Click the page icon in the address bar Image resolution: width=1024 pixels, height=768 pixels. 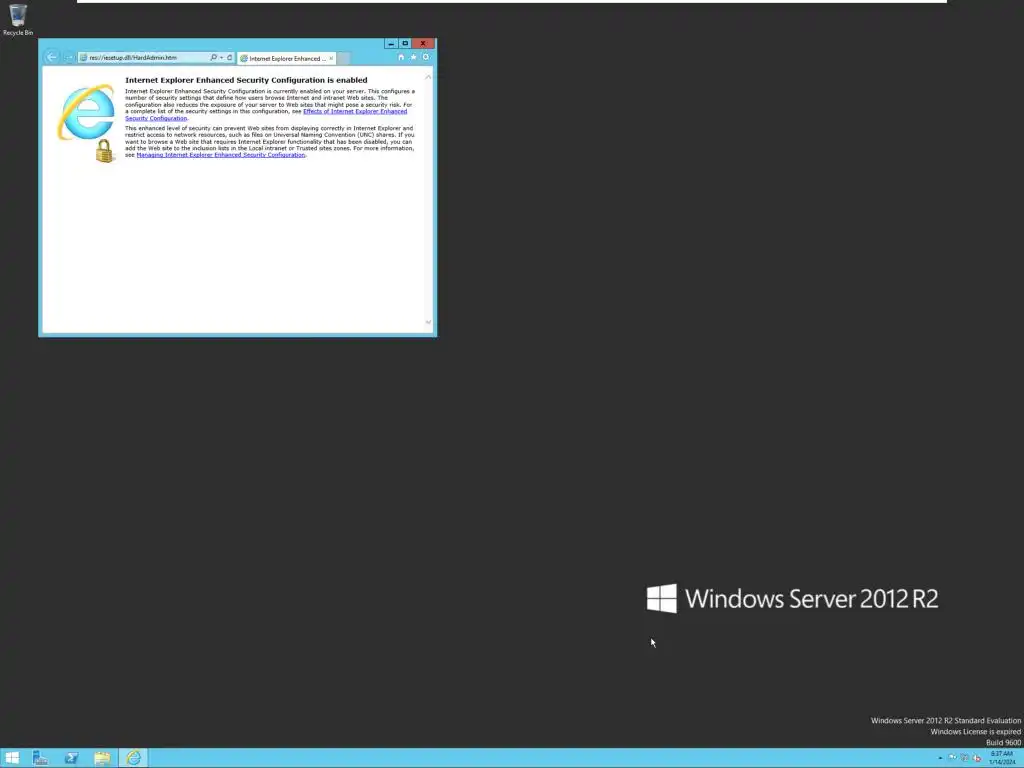coord(84,57)
